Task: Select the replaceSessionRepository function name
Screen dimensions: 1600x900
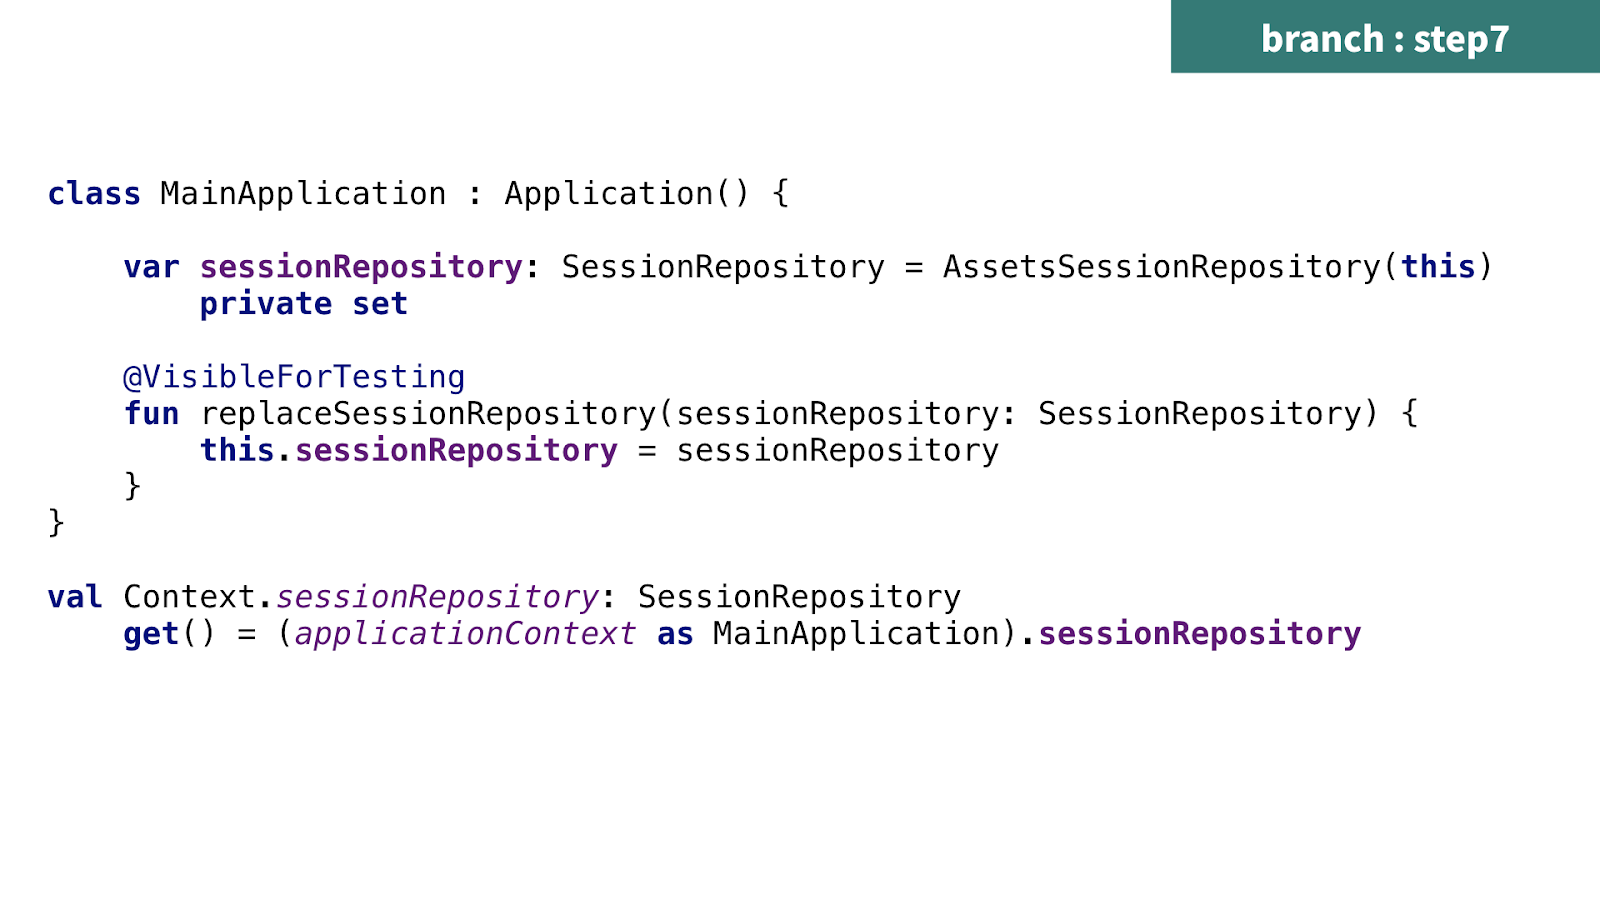Action: (x=428, y=413)
